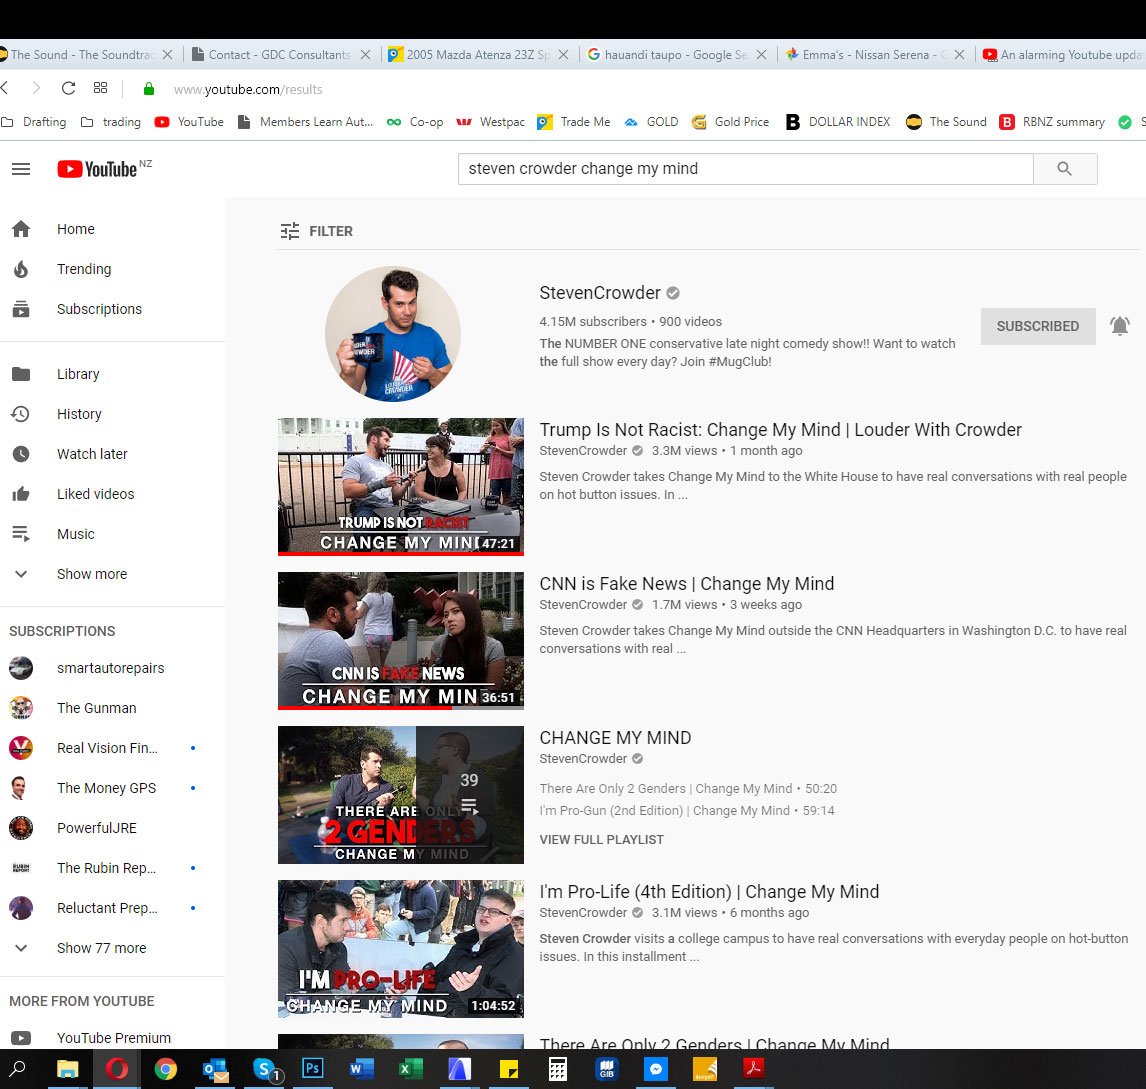Click VIEW FULL PLAYLIST link
Screen dimensions: 1146x1089
602,840
